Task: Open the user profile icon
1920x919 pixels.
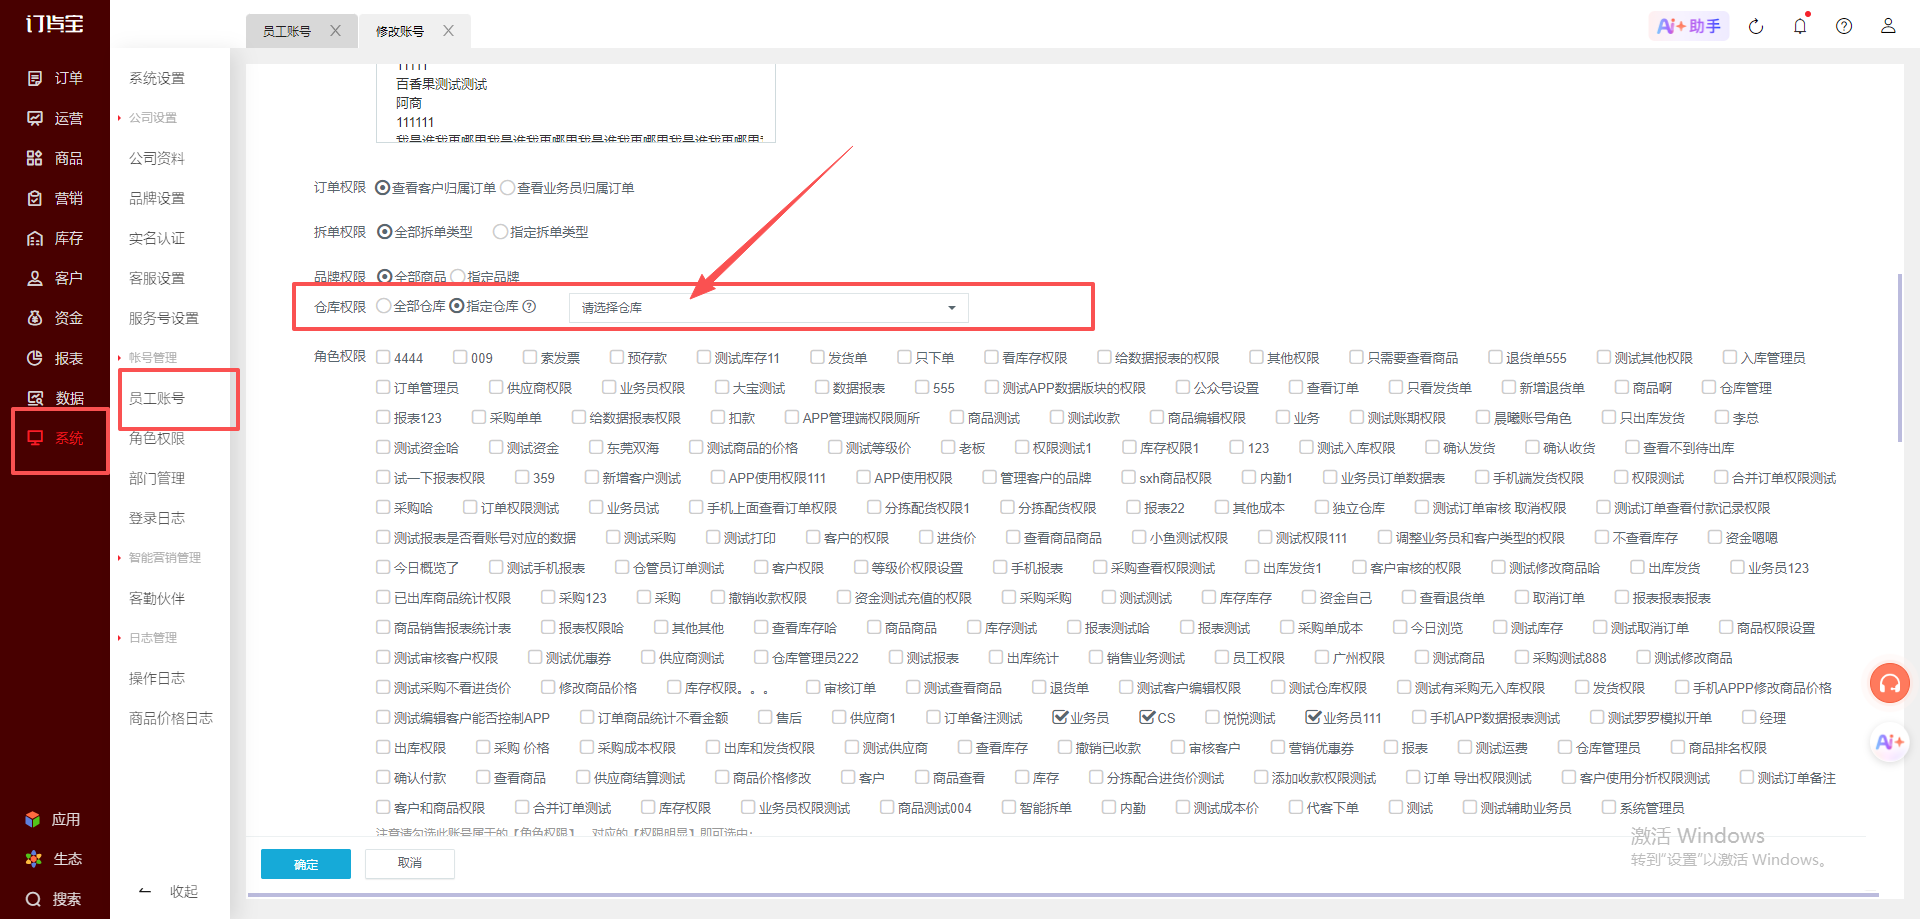Action: click(1888, 26)
